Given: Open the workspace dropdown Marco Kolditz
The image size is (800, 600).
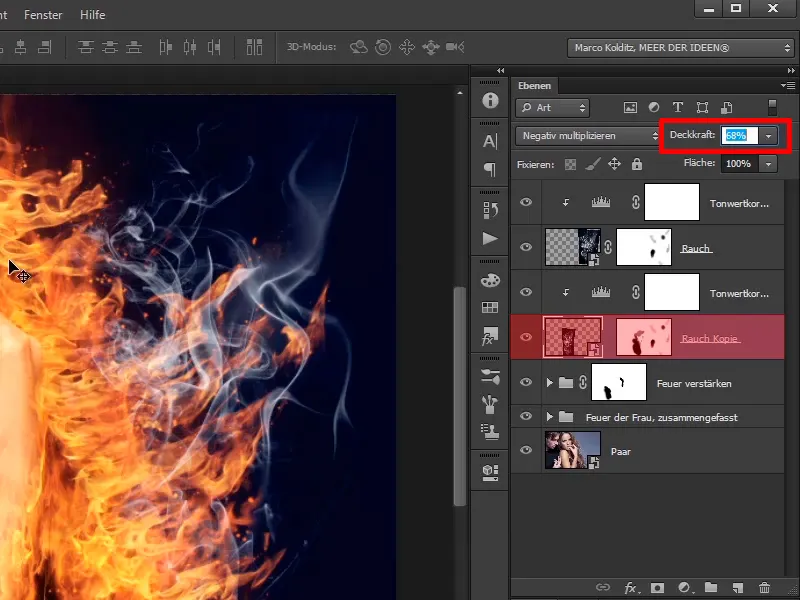Looking at the screenshot, I should (680, 47).
